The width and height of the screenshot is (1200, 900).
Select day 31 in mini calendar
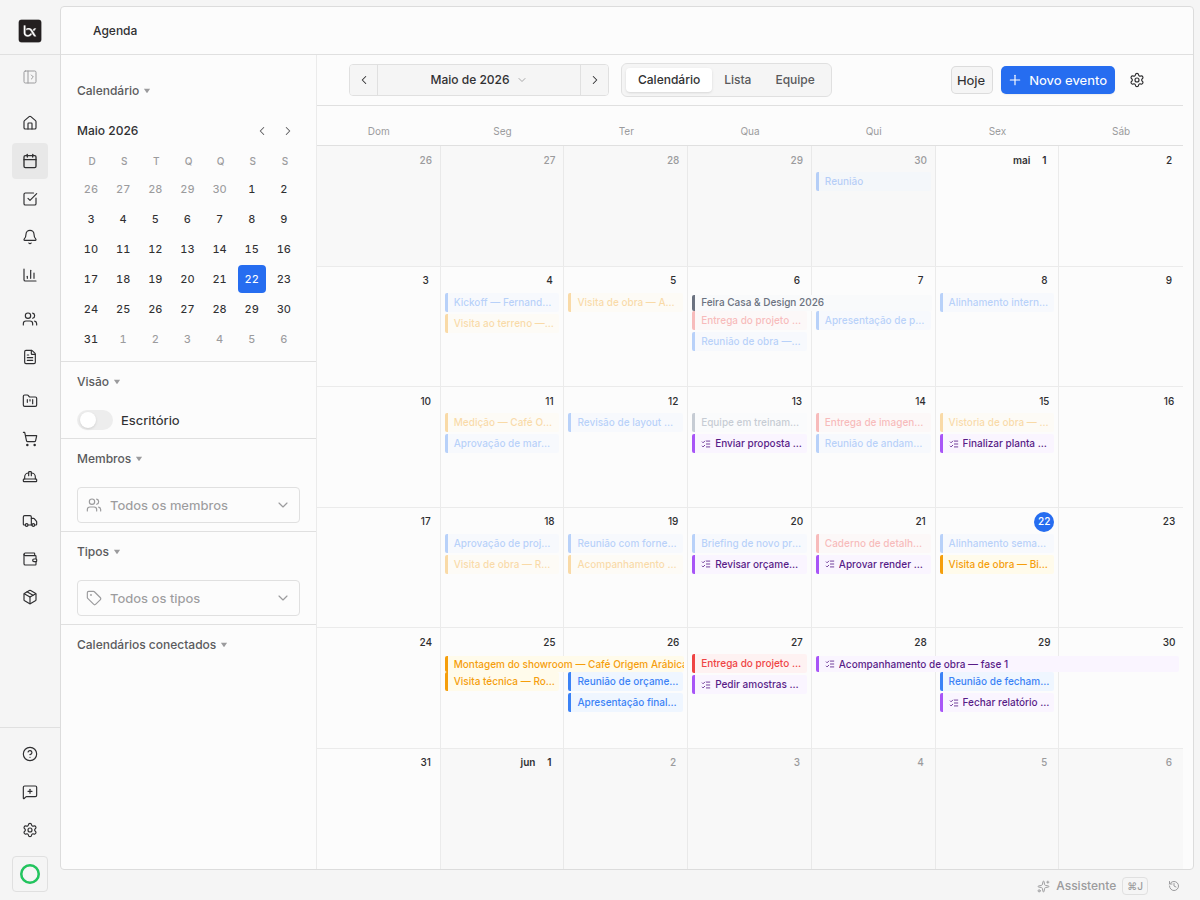tap(91, 339)
